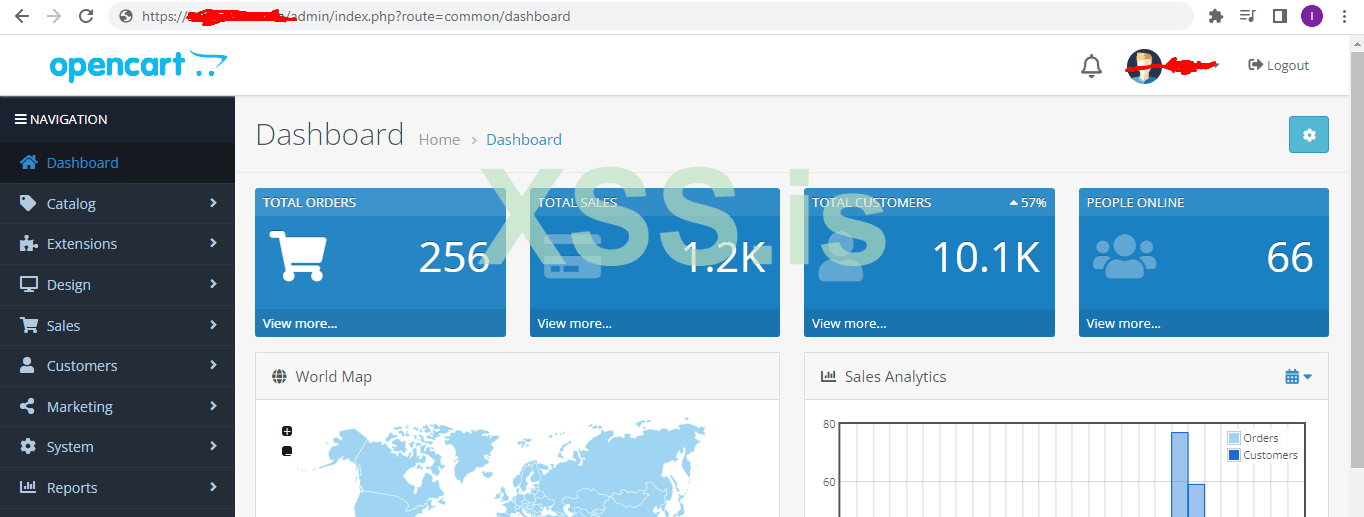Open the user profile avatar picture
Viewport: 1364px width, 517px height.
point(1143,66)
